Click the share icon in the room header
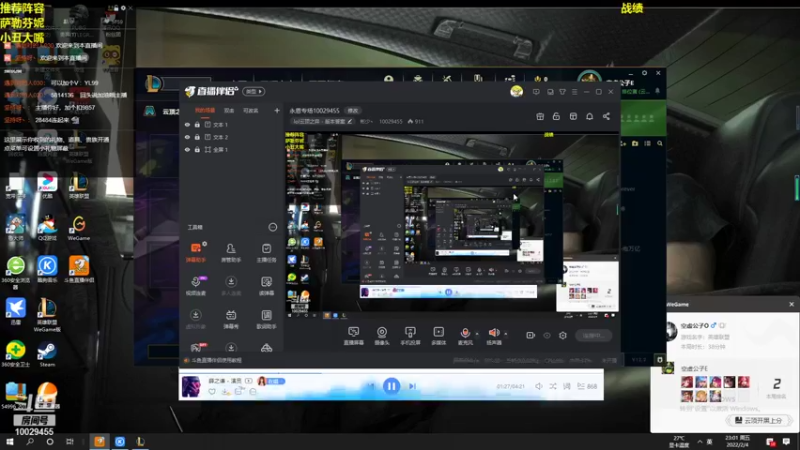This screenshot has width=800, height=450. (x=606, y=116)
